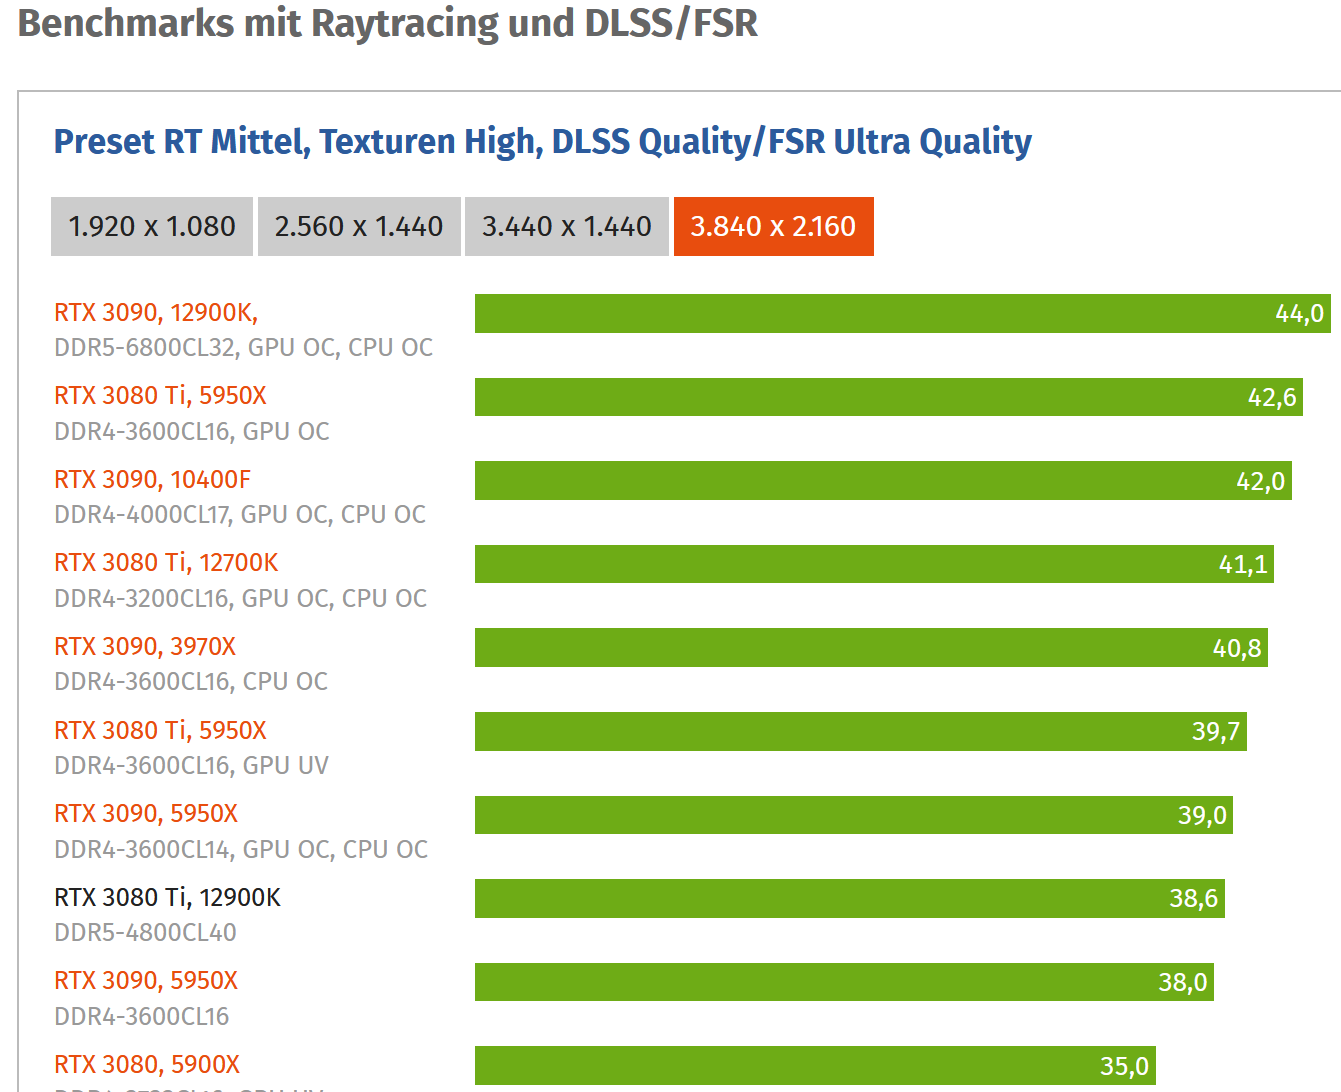
Task: Click the RTX 3090, 12900K entry label
Action: pos(156,313)
